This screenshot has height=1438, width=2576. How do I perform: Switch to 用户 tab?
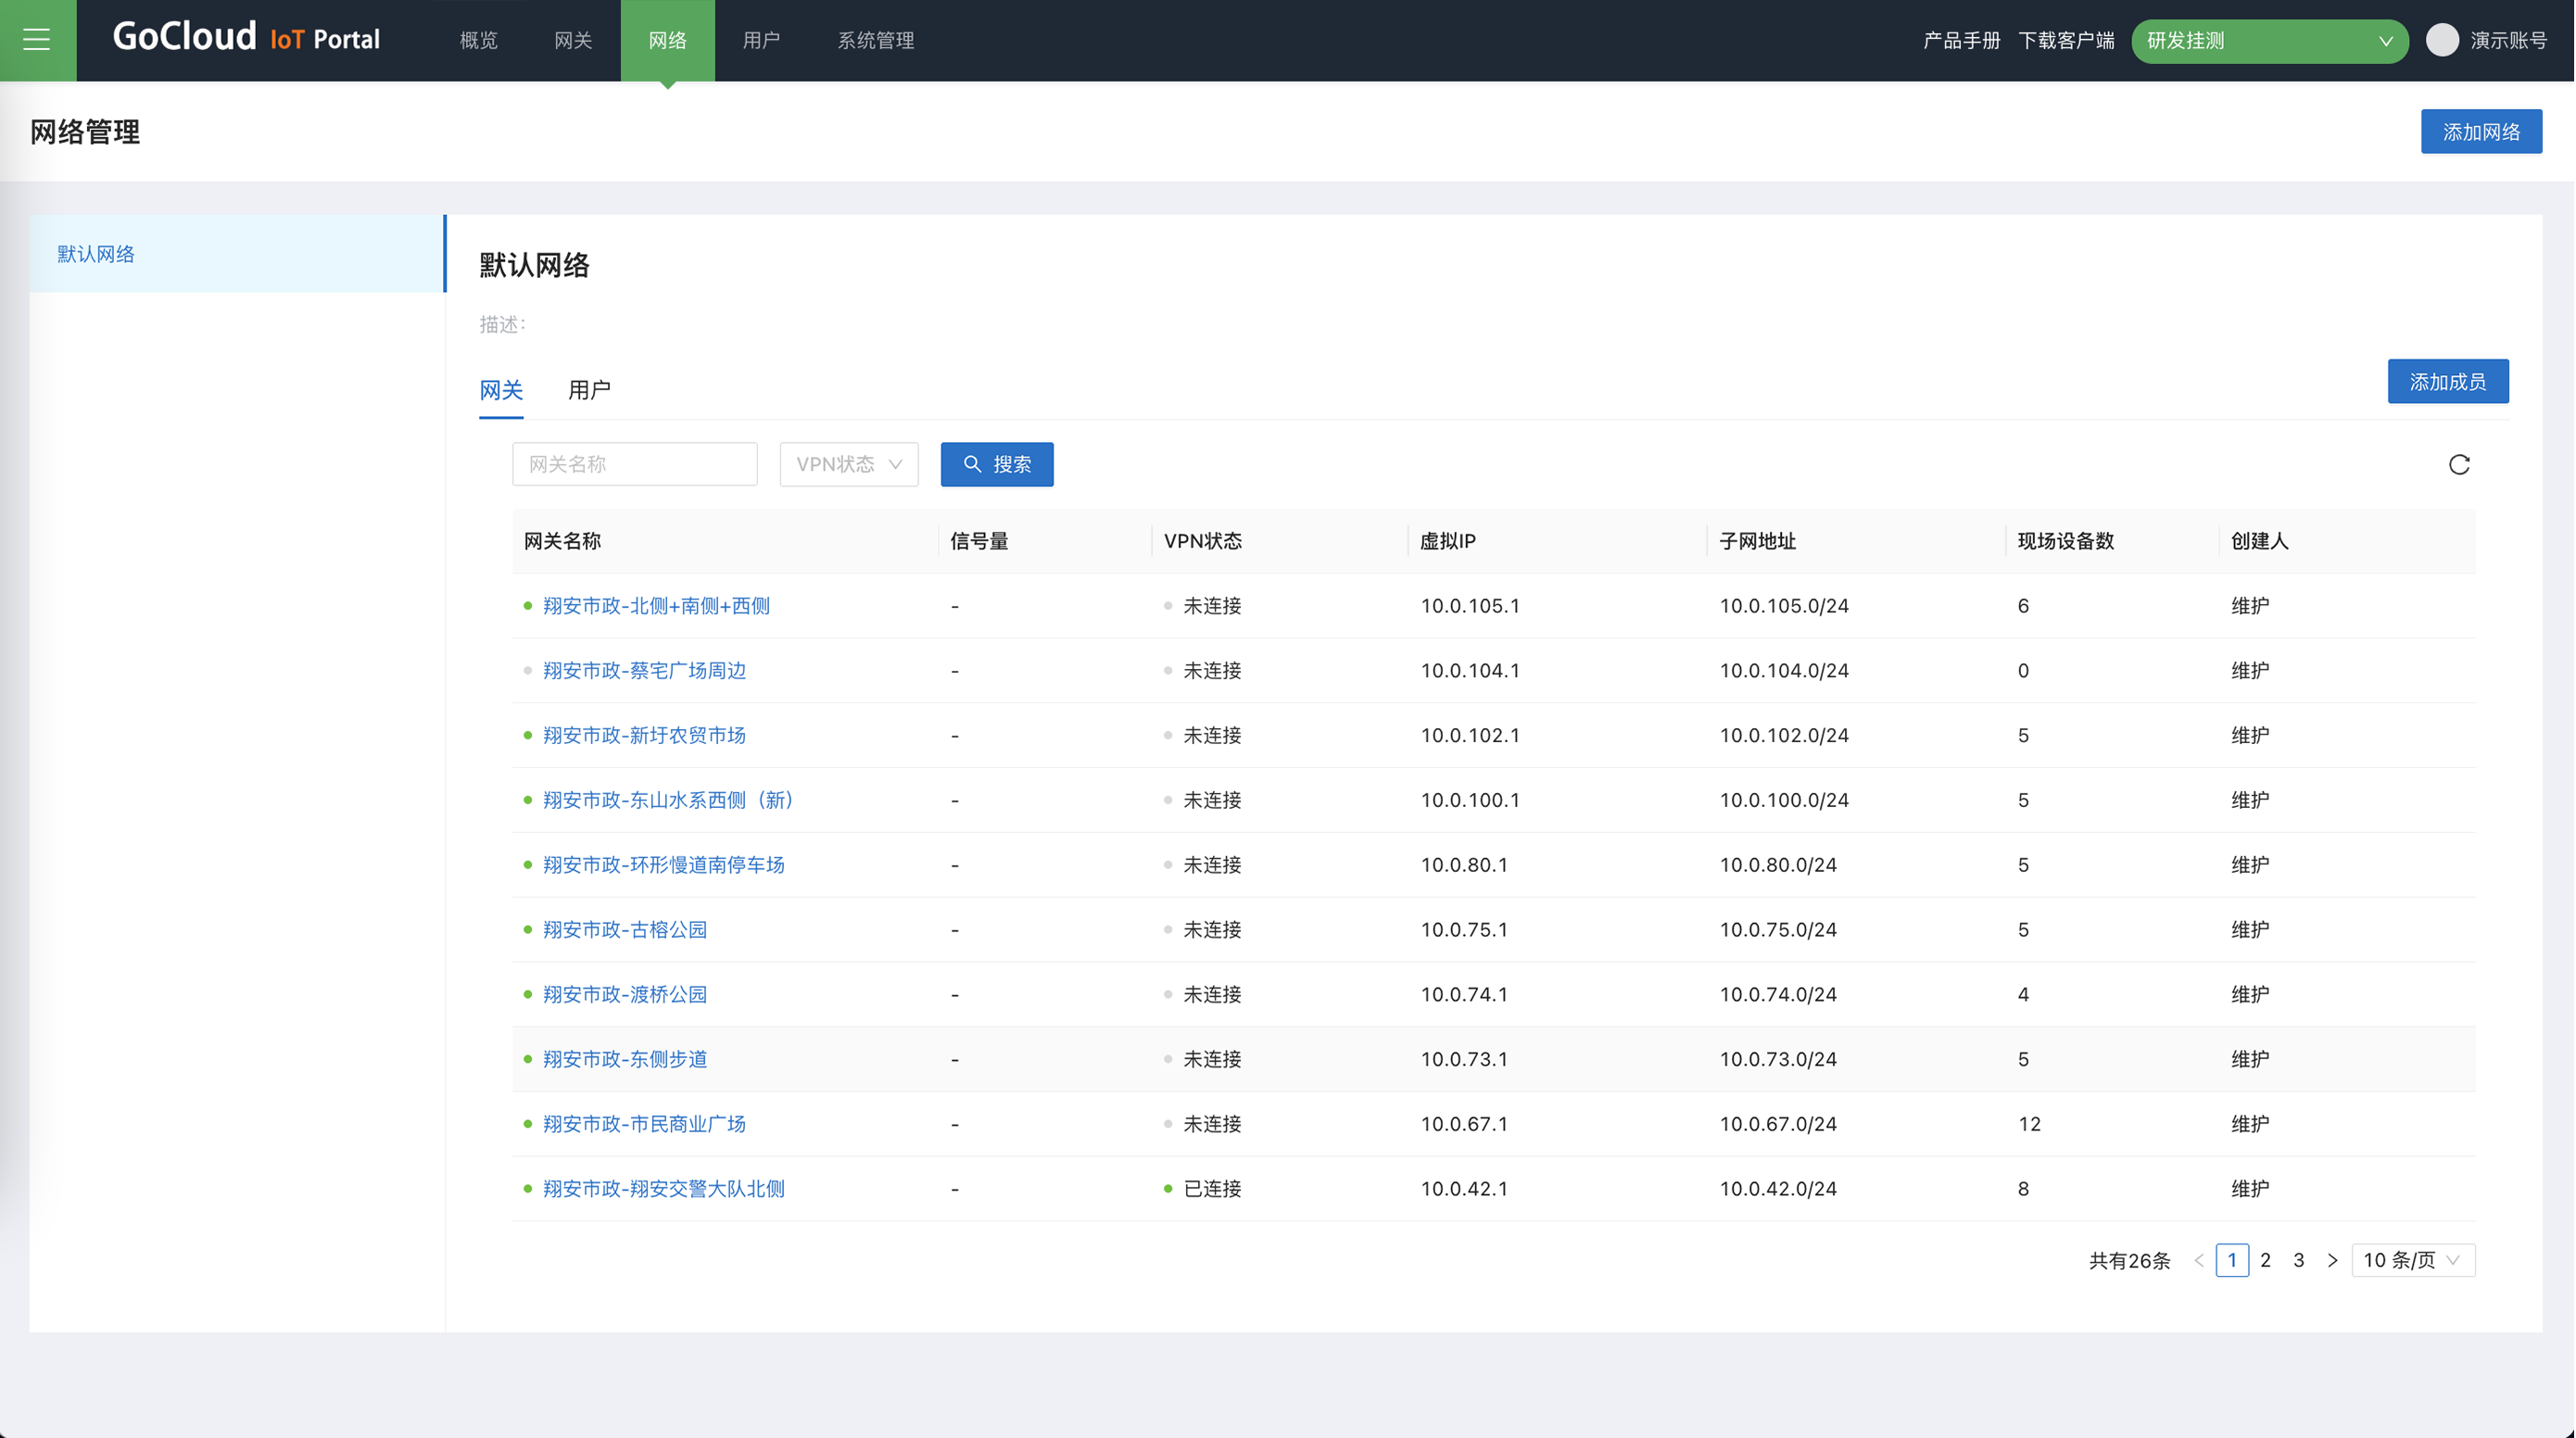(589, 390)
